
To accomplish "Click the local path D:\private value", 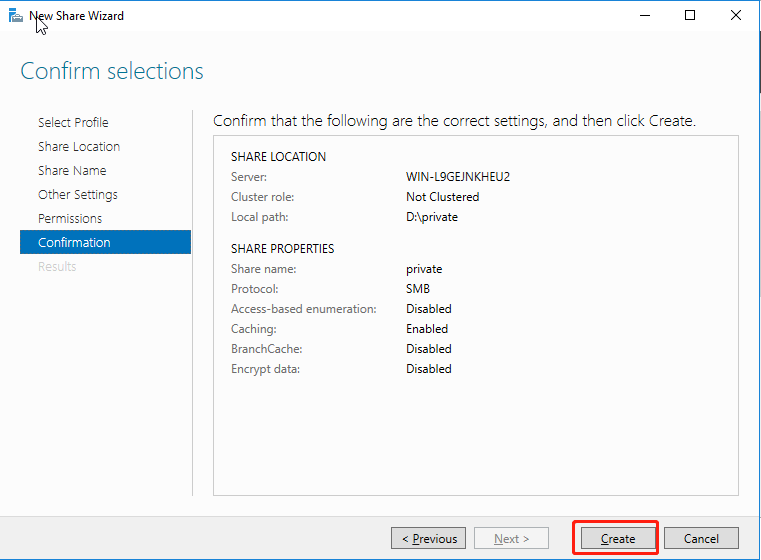I will 432,217.
